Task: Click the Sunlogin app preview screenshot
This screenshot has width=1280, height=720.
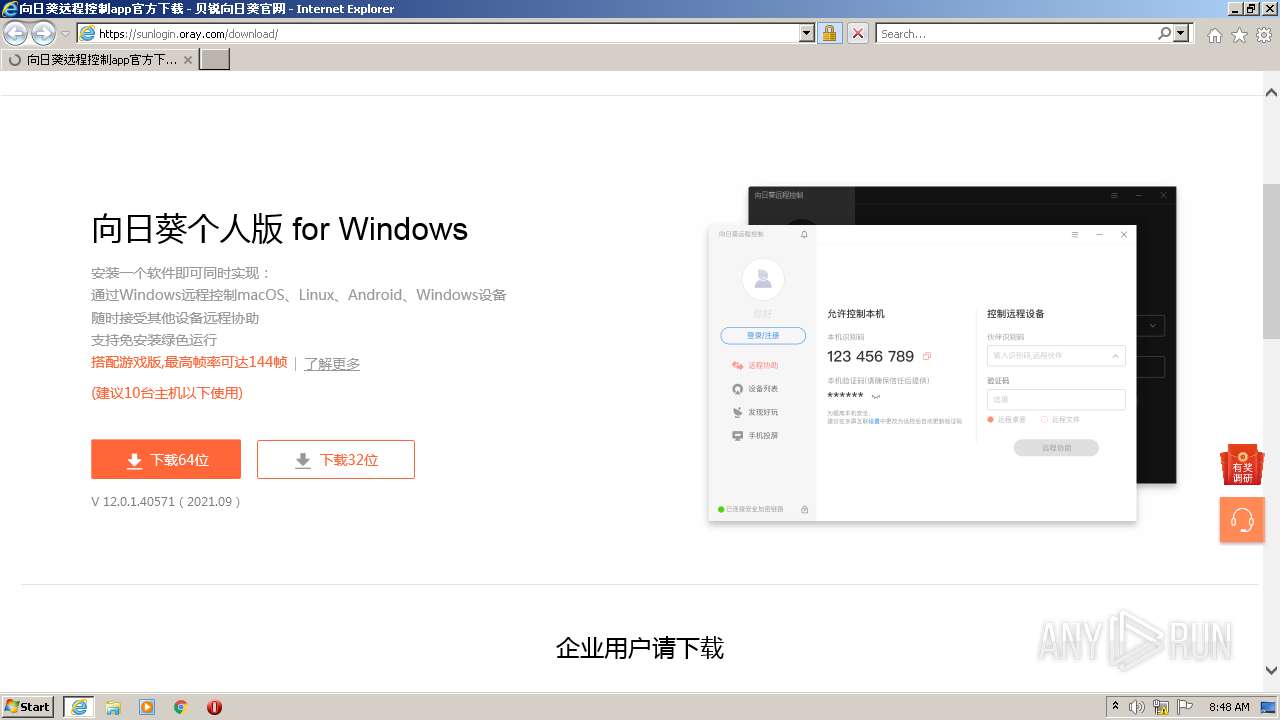Action: (942, 354)
